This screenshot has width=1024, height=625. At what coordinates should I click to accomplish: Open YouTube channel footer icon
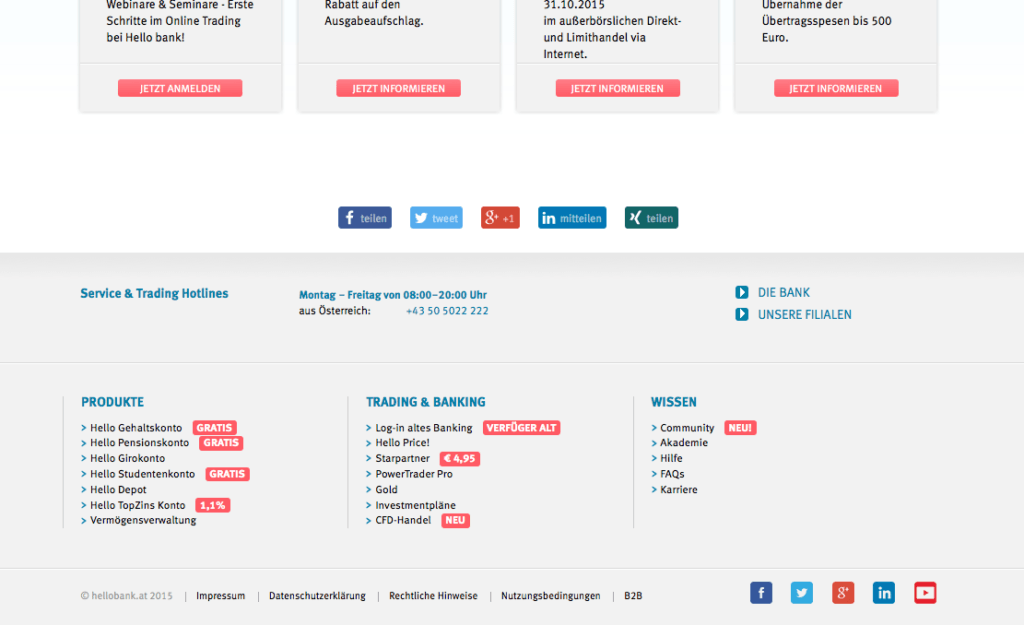(925, 593)
